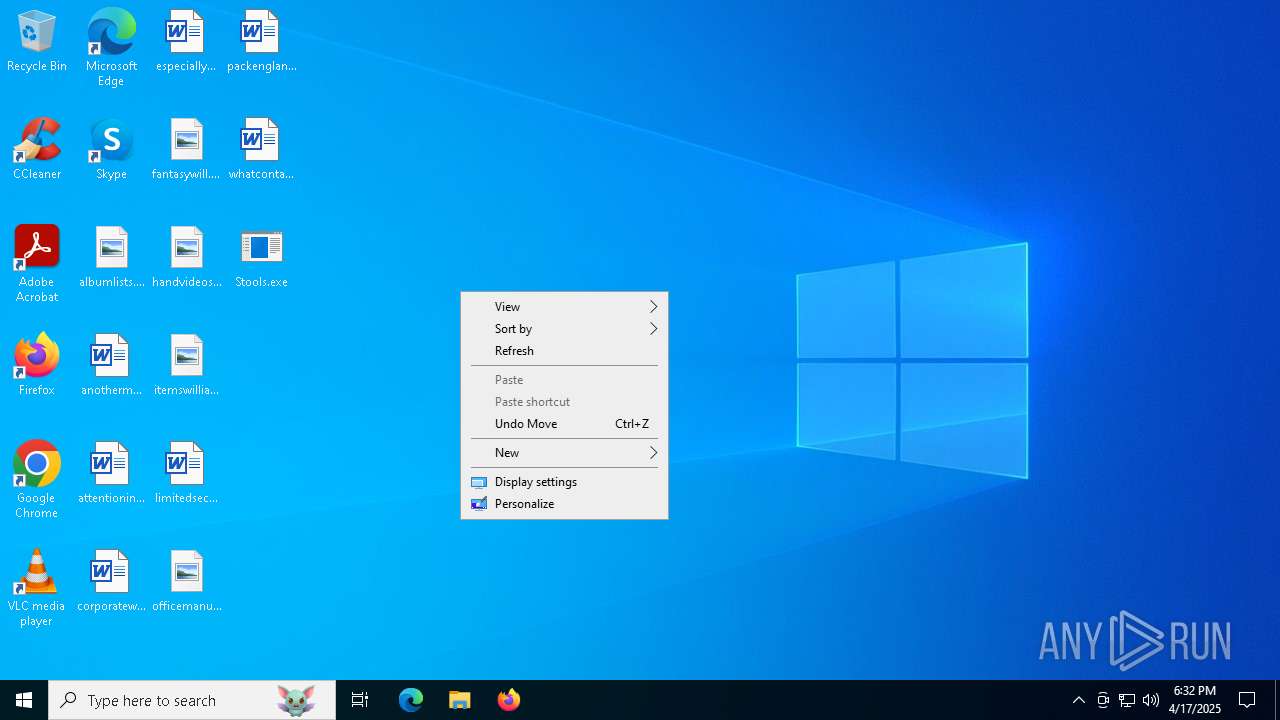Click the taskbar search box
This screenshot has height=720, width=1280.
coord(192,700)
